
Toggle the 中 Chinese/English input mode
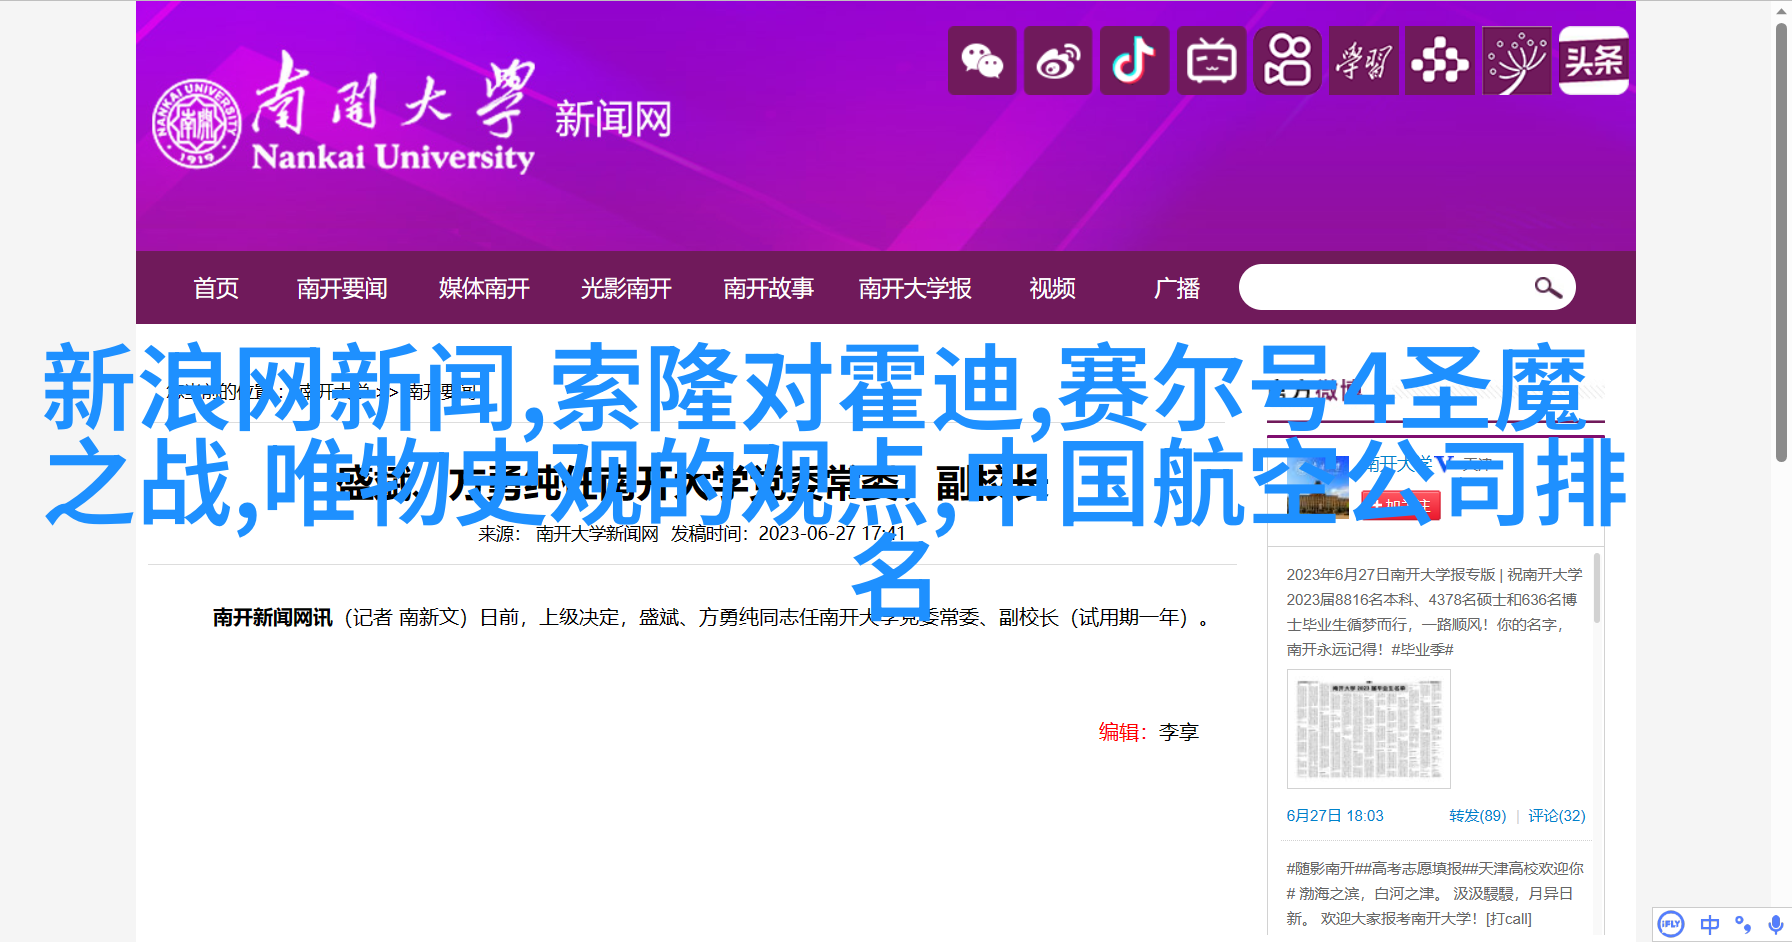coord(1710,924)
